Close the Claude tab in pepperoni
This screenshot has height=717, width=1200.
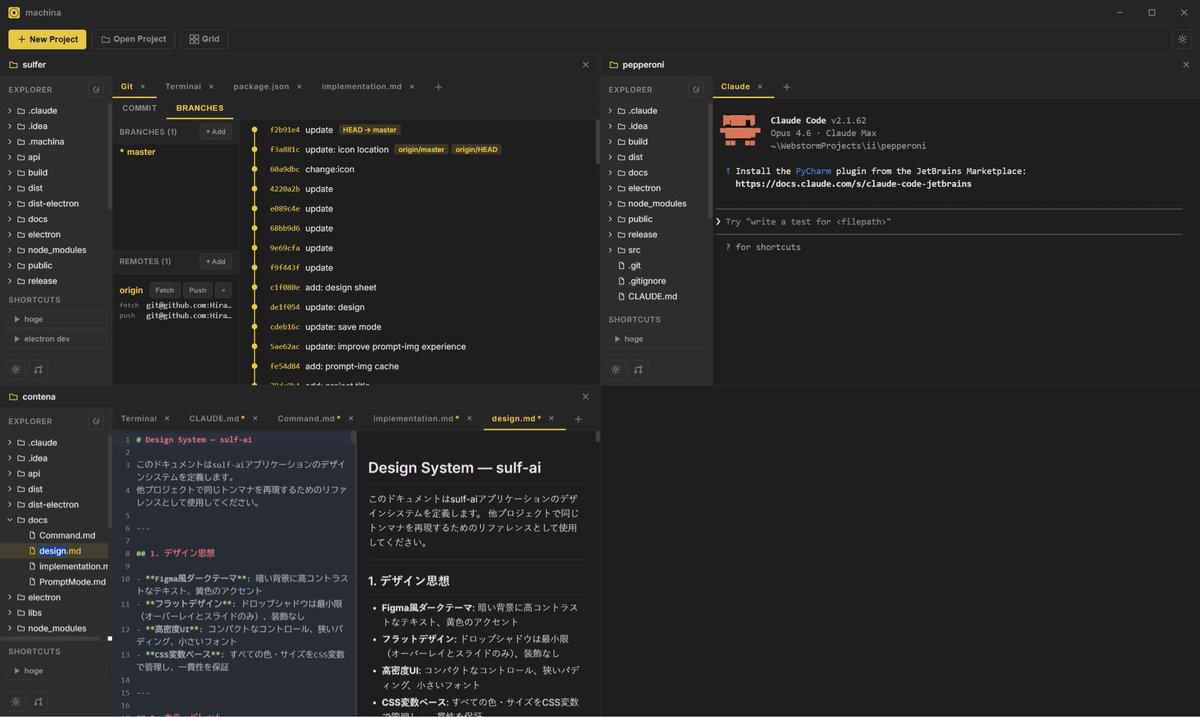[x=760, y=87]
